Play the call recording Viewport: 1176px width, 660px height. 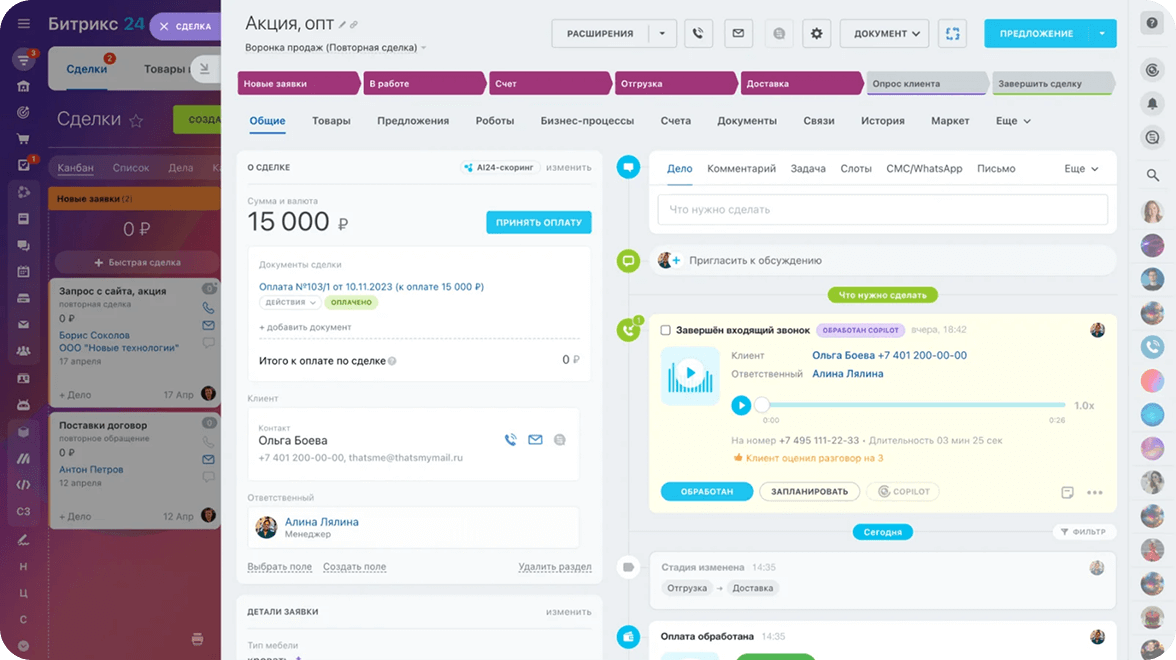(741, 405)
